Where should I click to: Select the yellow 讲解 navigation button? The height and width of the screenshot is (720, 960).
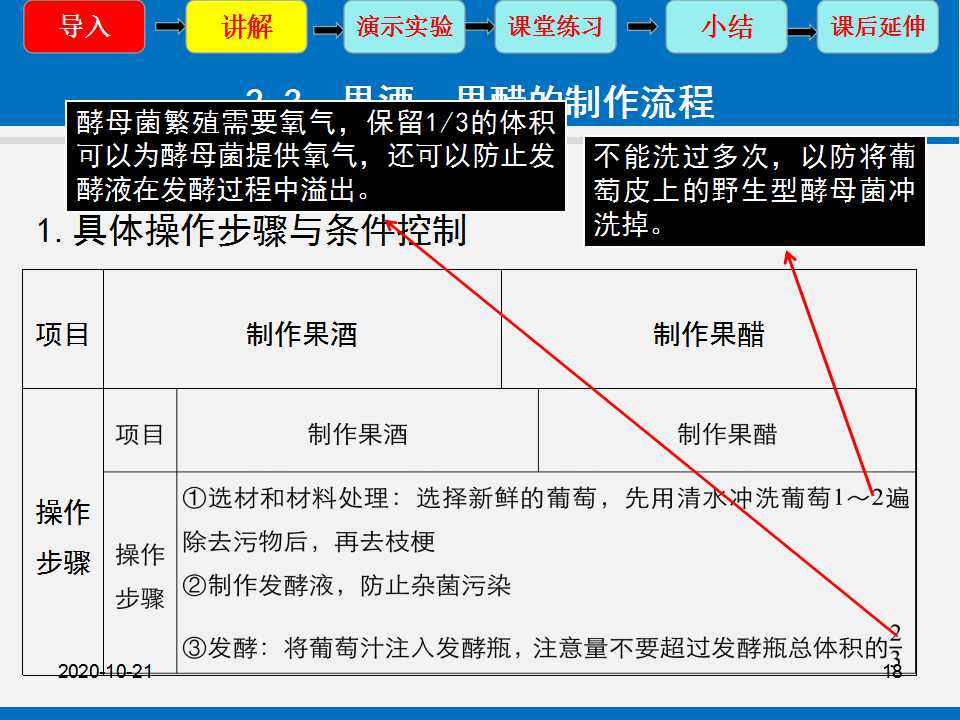pos(246,27)
